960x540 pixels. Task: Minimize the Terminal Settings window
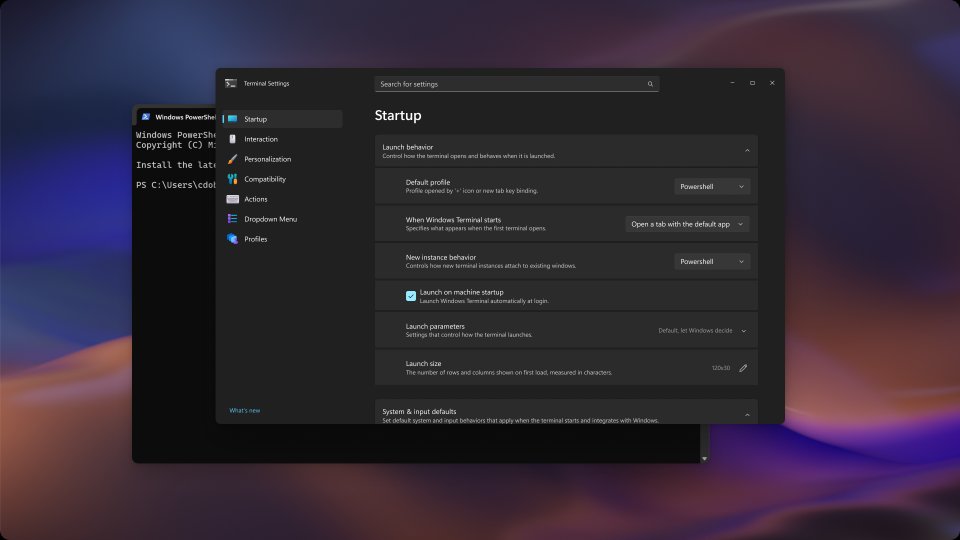(732, 83)
